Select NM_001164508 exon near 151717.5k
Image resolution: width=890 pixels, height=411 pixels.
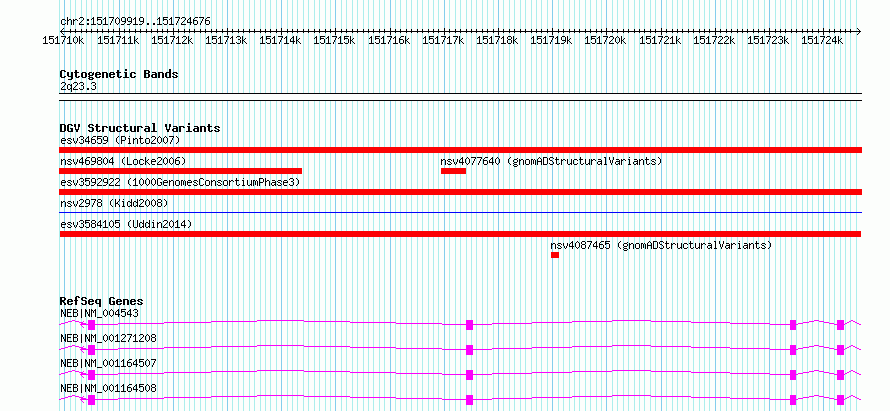point(469,400)
